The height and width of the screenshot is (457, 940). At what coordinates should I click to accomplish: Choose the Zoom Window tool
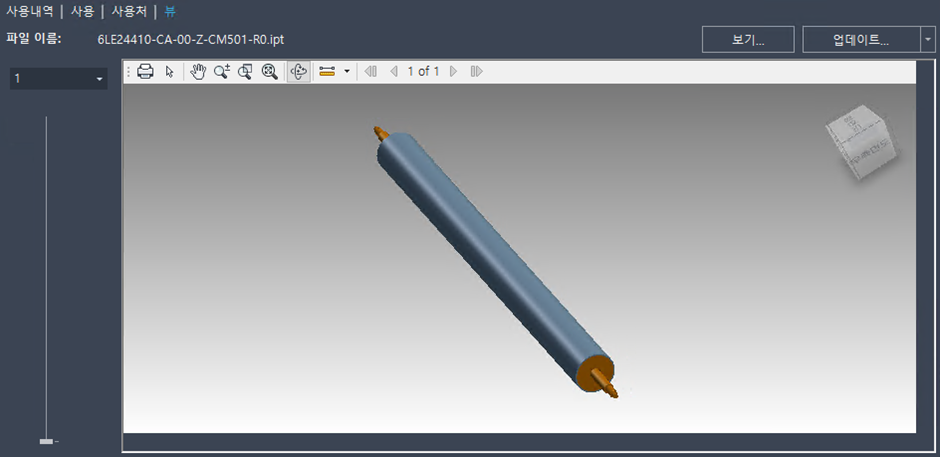pyautogui.click(x=245, y=72)
